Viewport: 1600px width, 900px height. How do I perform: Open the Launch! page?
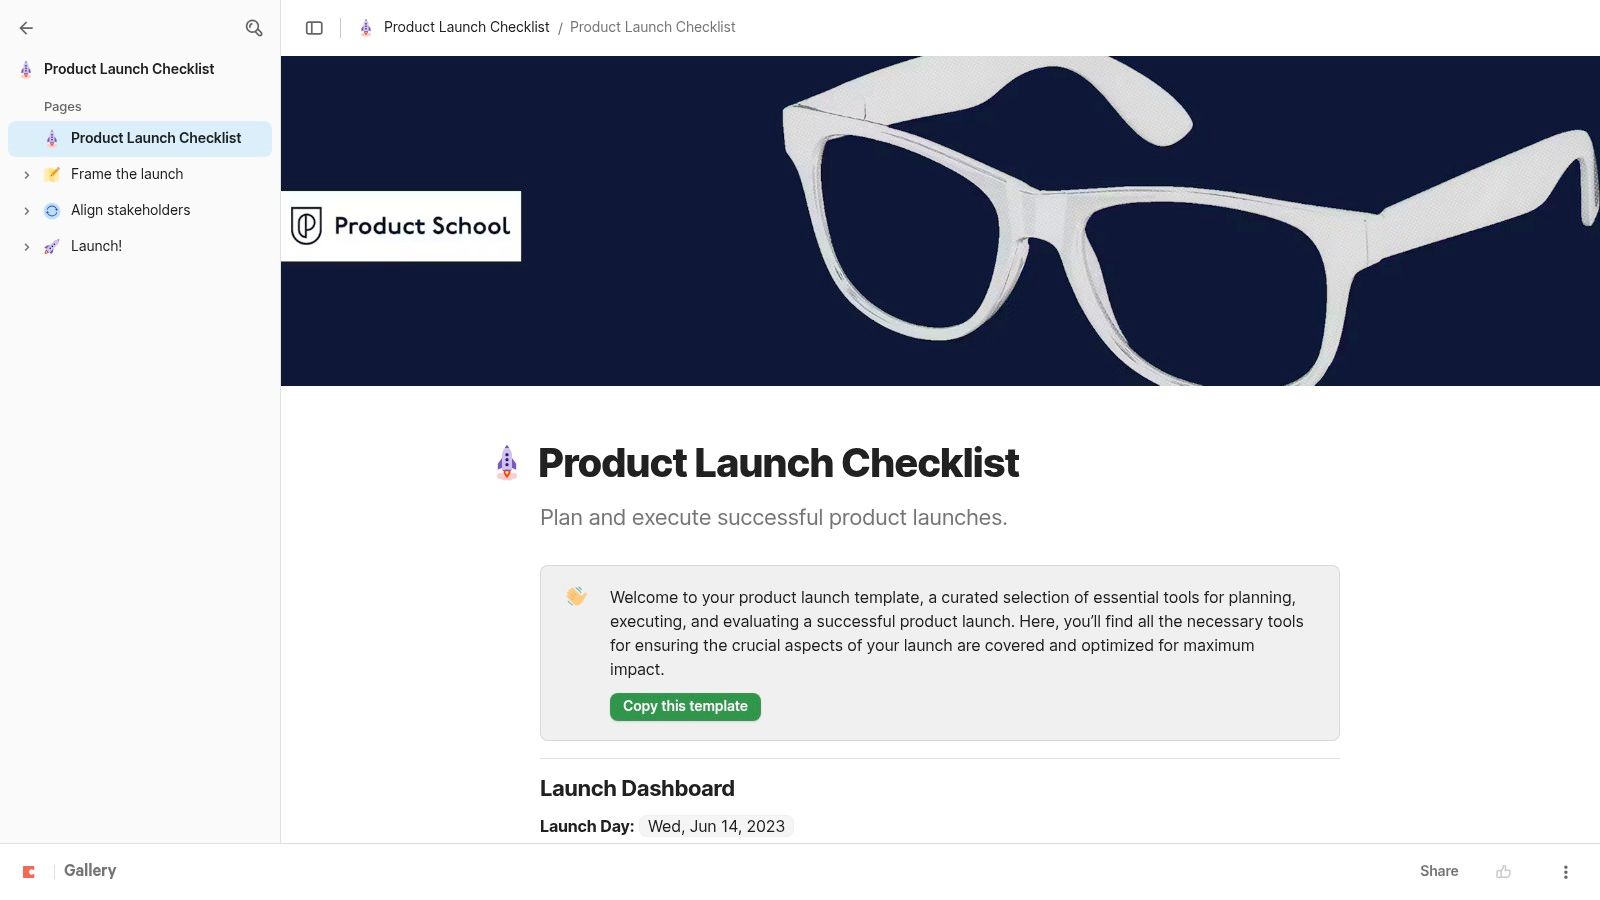pos(96,246)
